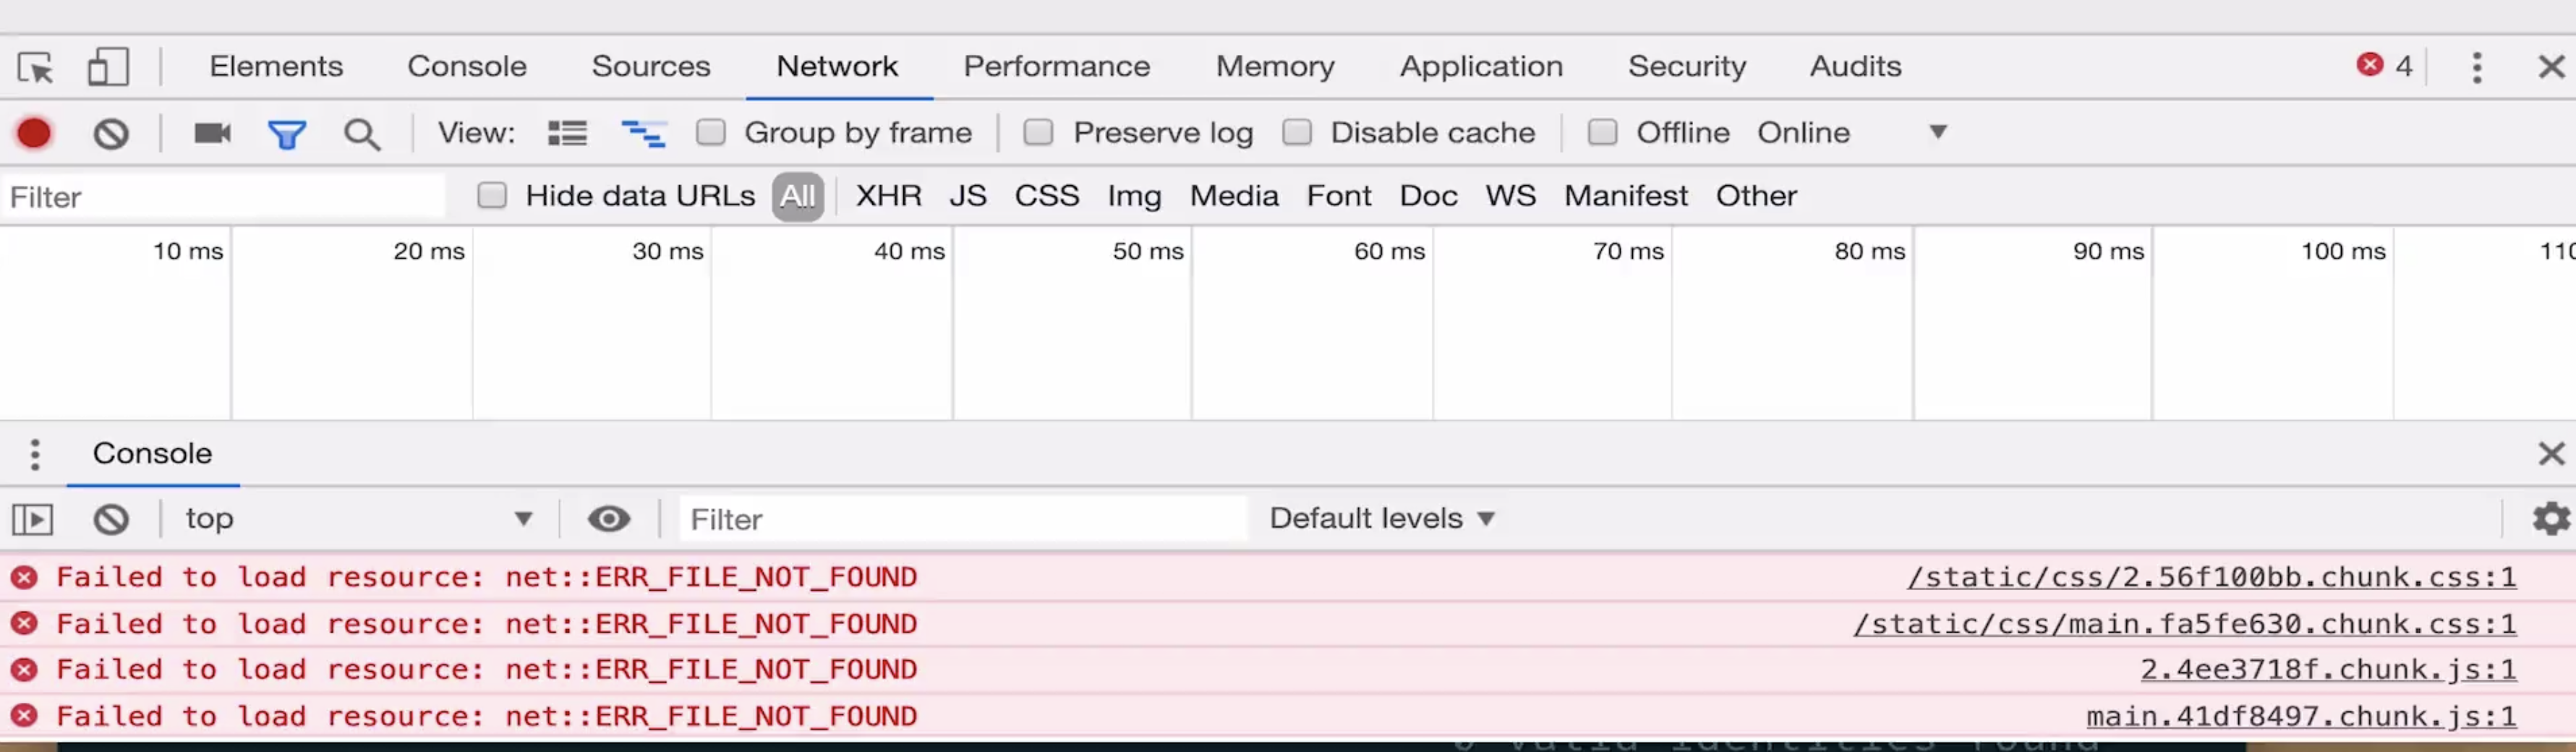Expand the Default levels dropdown
The height and width of the screenshot is (752, 2576).
coord(1381,518)
